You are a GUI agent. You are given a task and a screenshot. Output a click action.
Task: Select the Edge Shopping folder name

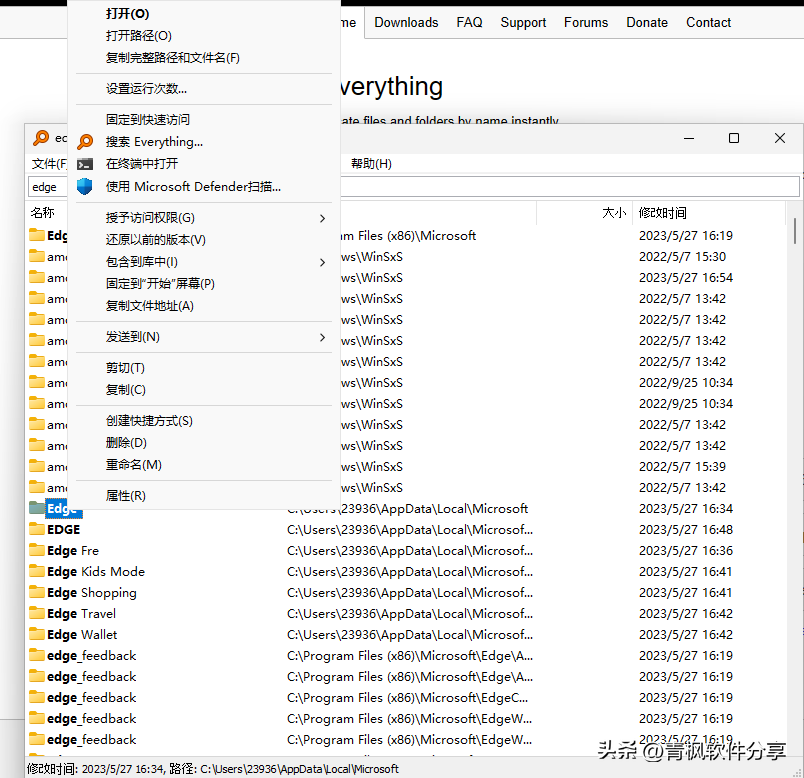pyautogui.click(x=92, y=592)
